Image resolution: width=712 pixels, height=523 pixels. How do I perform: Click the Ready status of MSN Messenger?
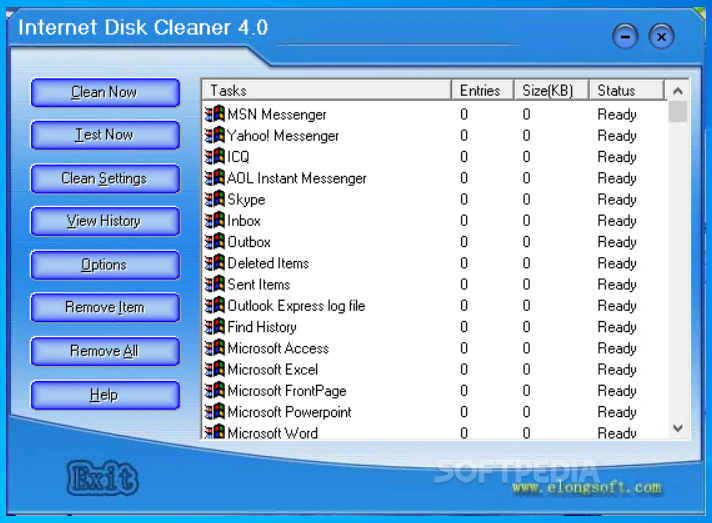coord(617,114)
